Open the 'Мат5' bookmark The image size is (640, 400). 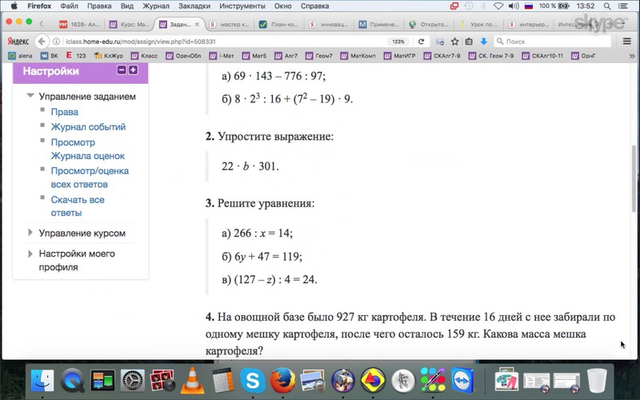click(x=254, y=56)
